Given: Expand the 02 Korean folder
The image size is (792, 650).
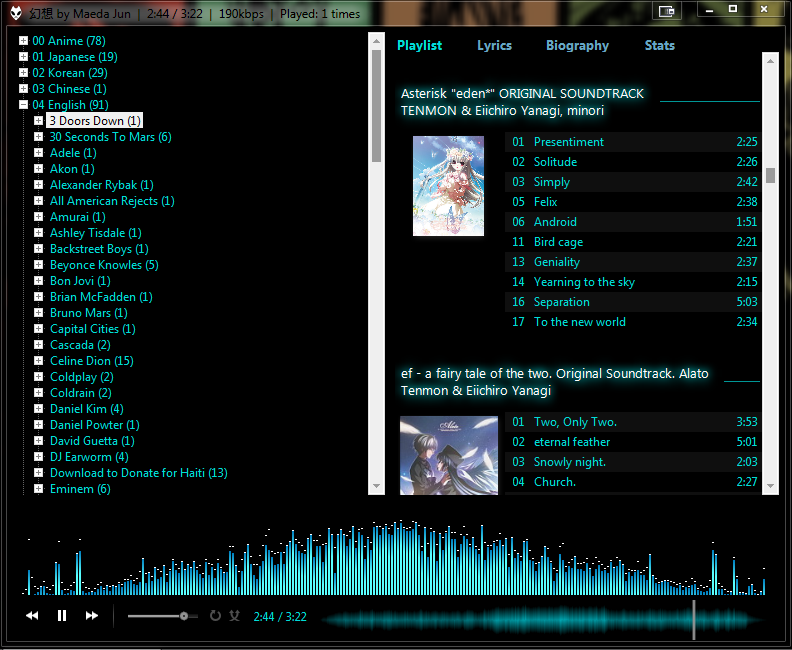Looking at the screenshot, I should pyautogui.click(x=23, y=73).
